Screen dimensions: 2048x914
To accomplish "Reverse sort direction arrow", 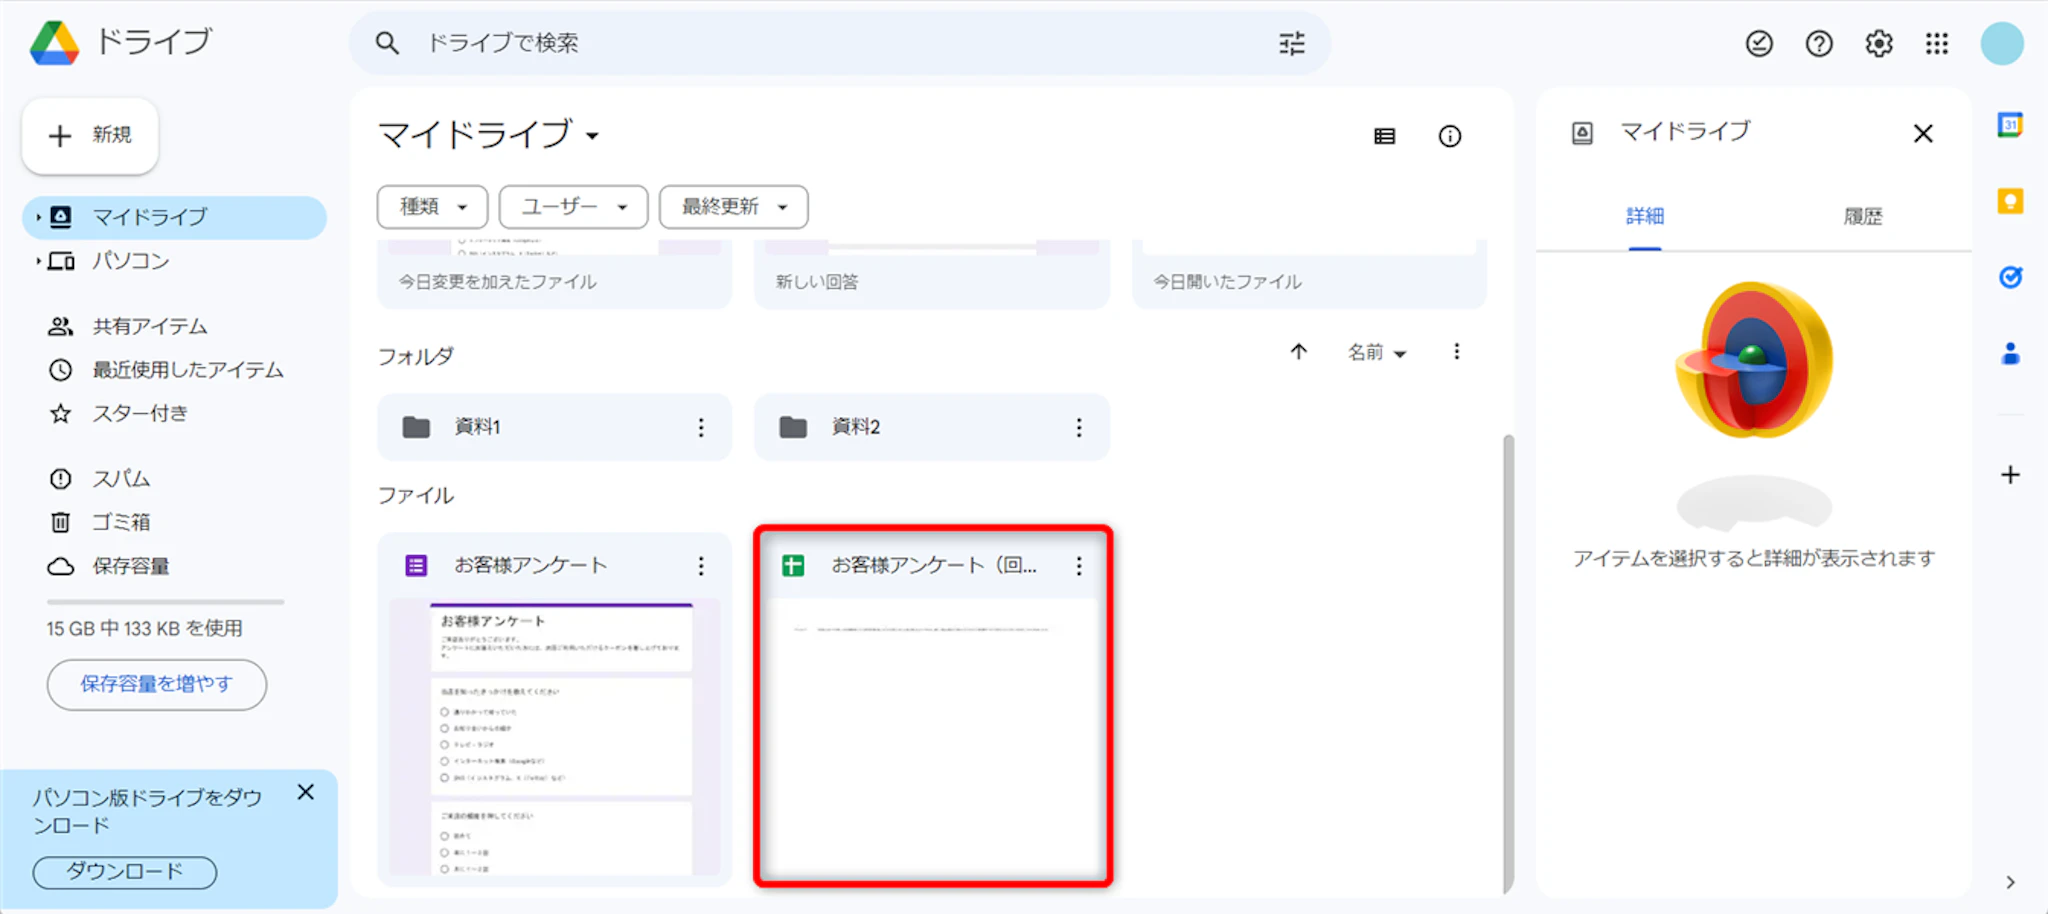I will [1298, 351].
